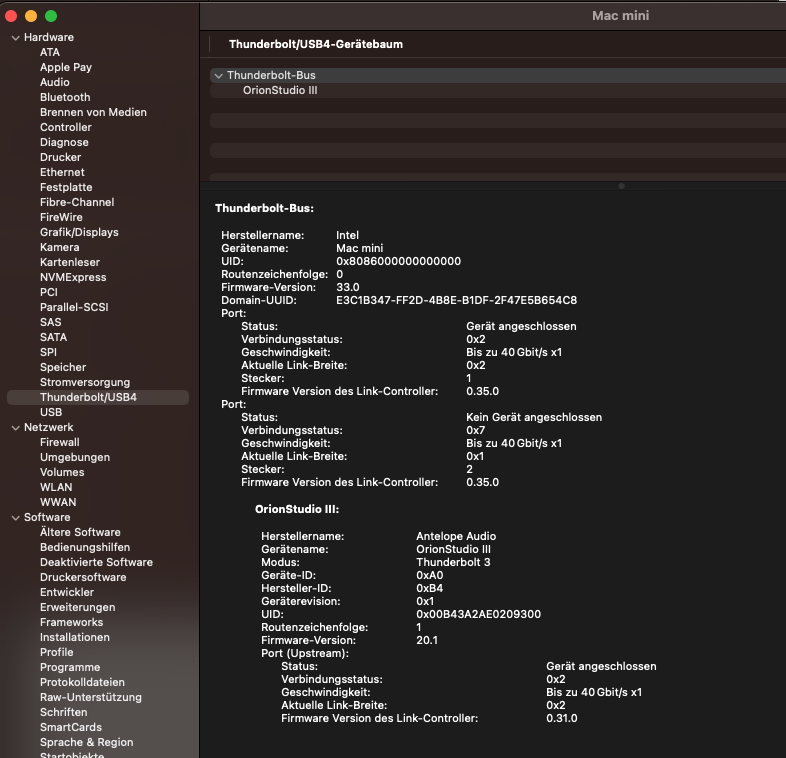Open Erweiterungen list
The image size is (786, 758).
point(78,608)
